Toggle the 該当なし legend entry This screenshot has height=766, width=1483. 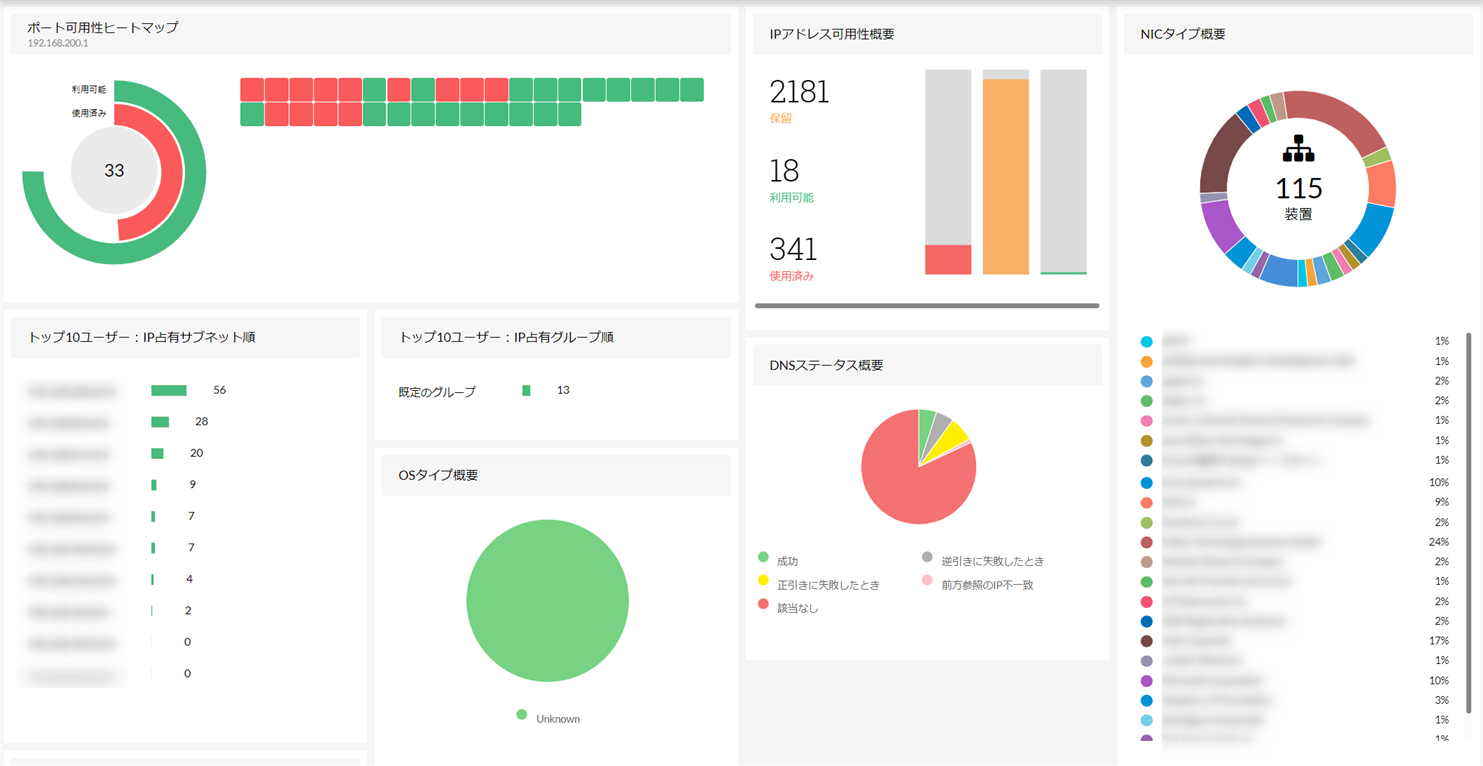coord(788,606)
